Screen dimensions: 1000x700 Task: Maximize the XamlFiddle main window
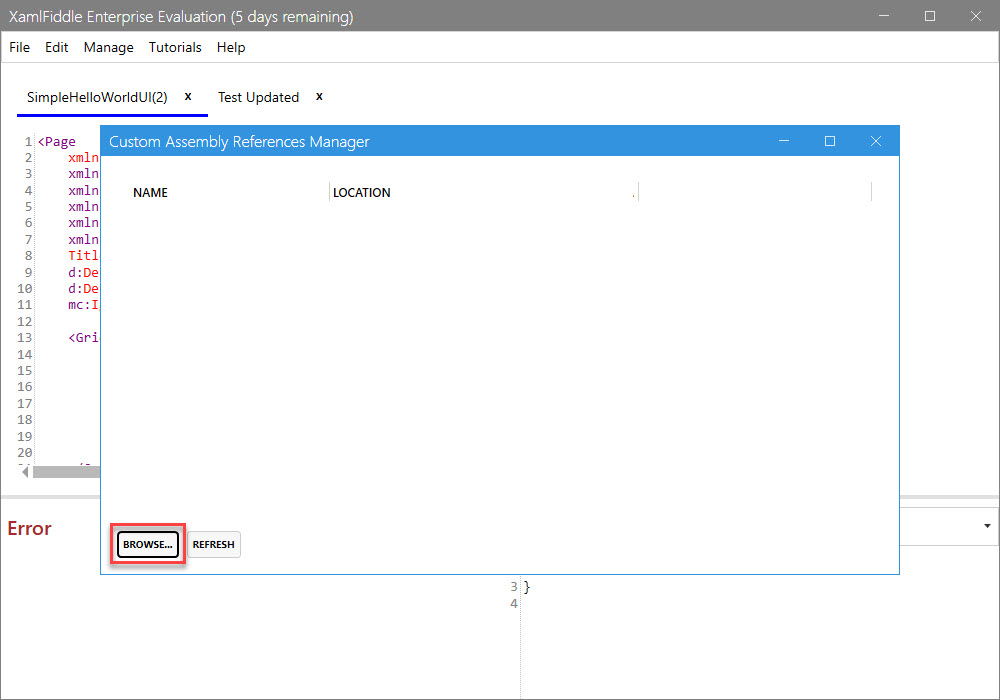pos(930,16)
